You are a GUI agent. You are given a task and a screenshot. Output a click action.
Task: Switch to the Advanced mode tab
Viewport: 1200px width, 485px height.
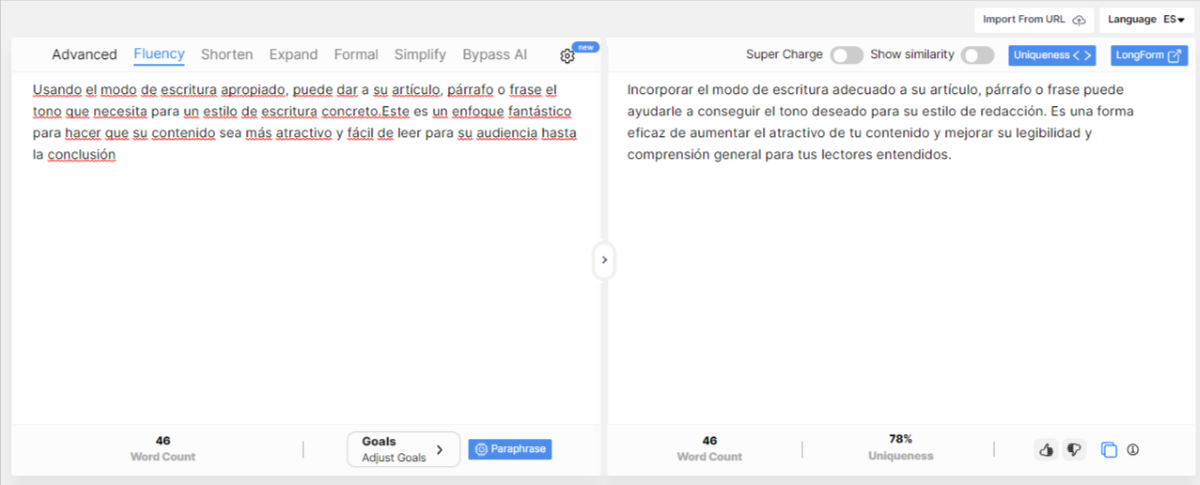coord(84,55)
